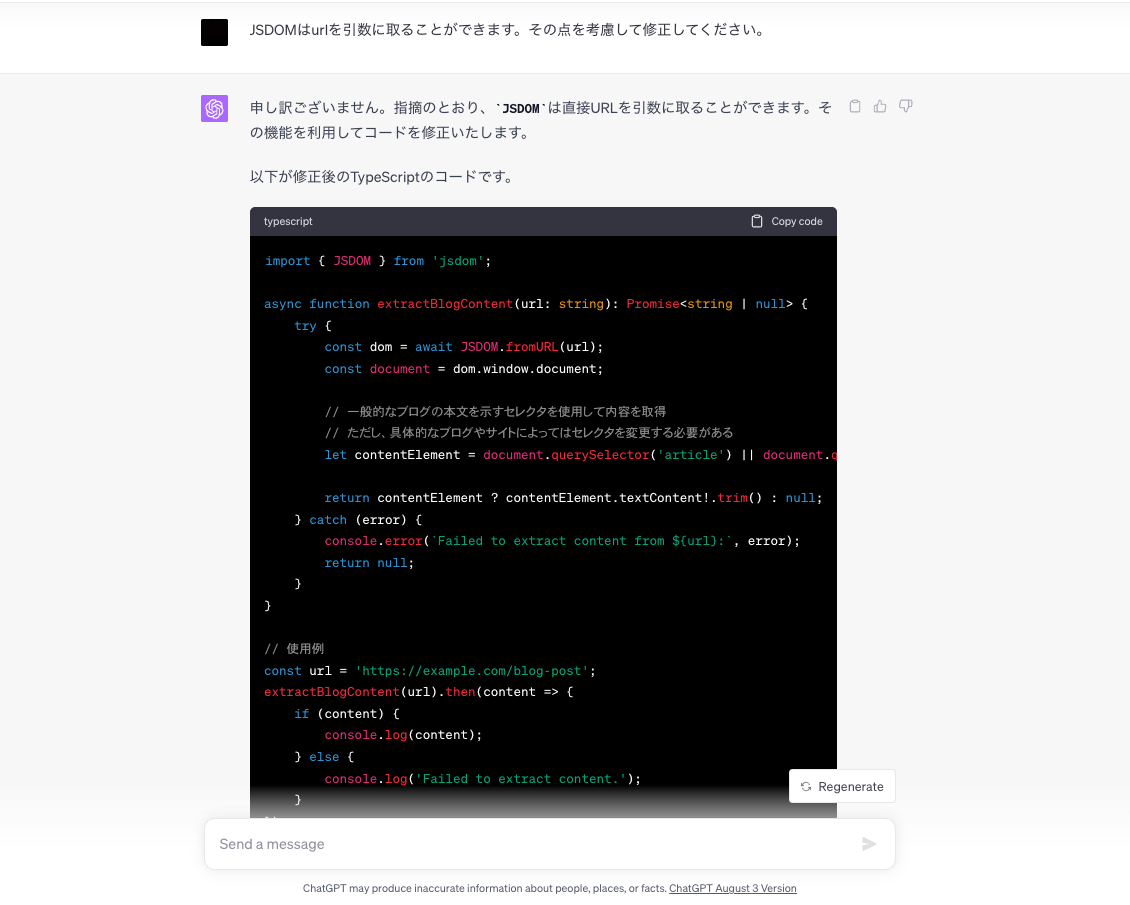Click the '// 使用例' comment line
The height and width of the screenshot is (905, 1130).
294,648
